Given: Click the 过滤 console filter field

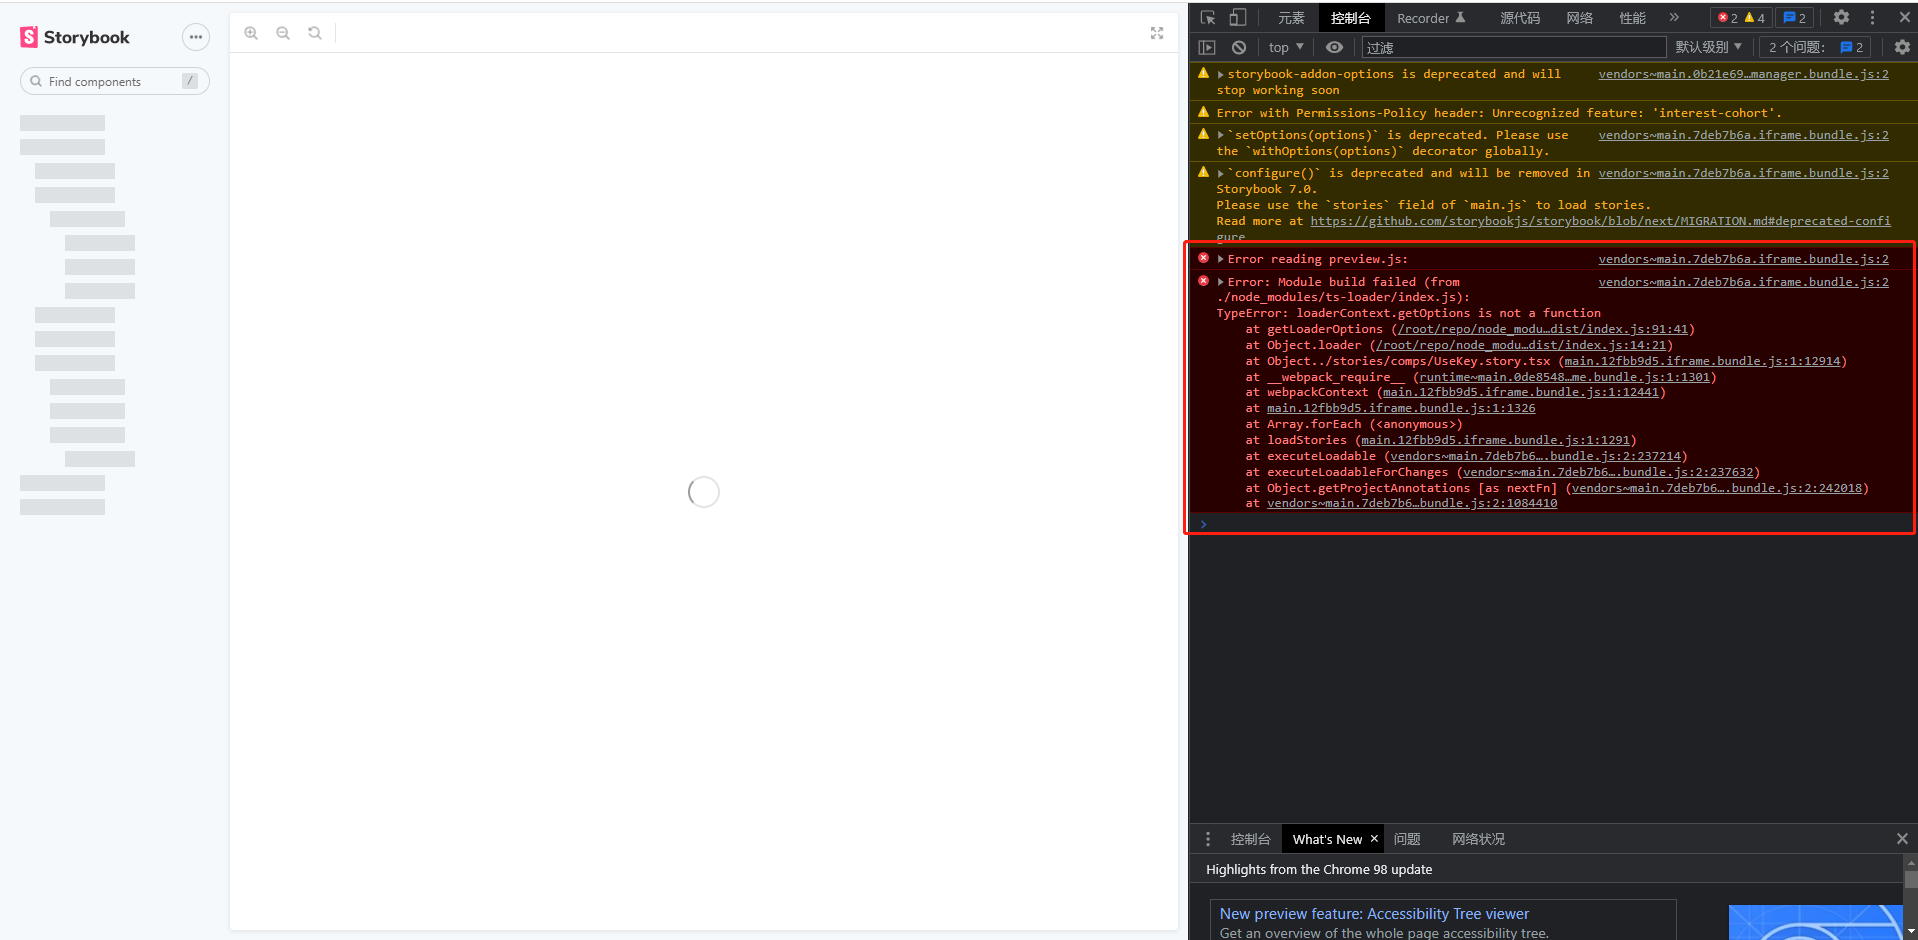Looking at the screenshot, I should 1510,47.
